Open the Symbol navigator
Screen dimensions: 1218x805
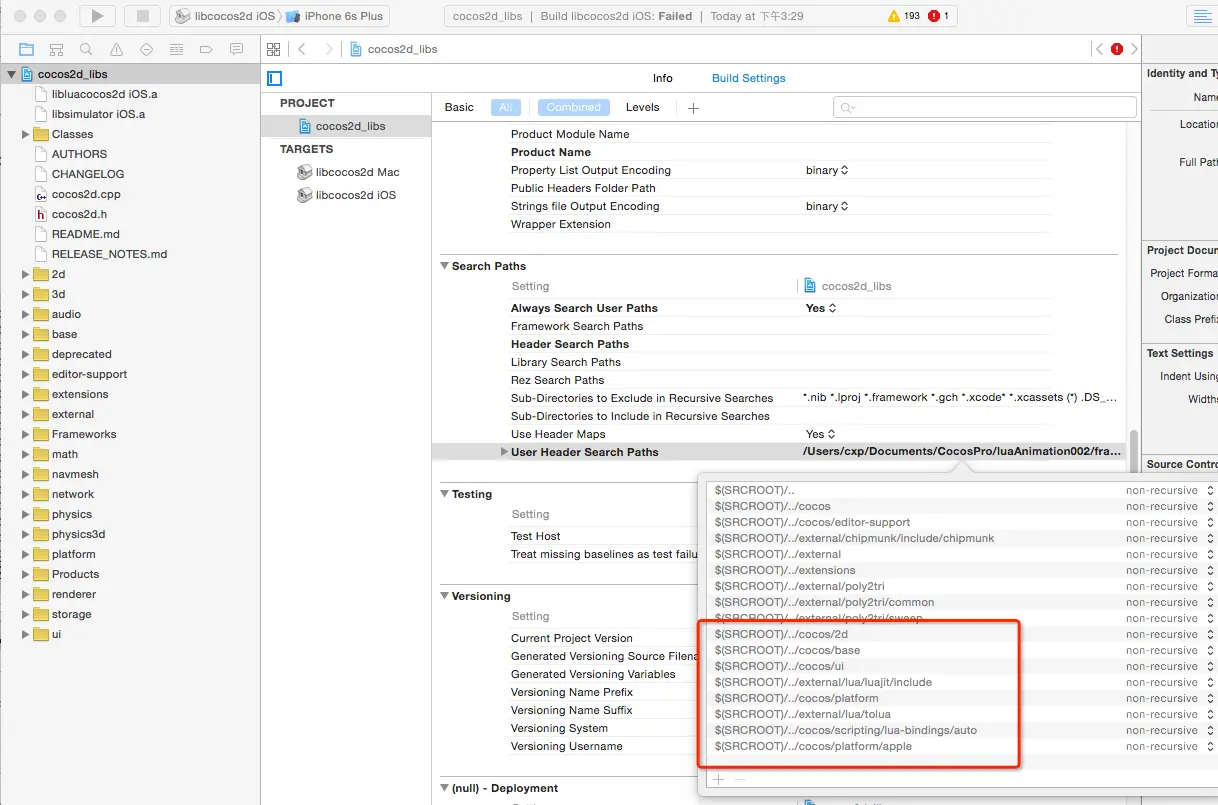click(56, 49)
